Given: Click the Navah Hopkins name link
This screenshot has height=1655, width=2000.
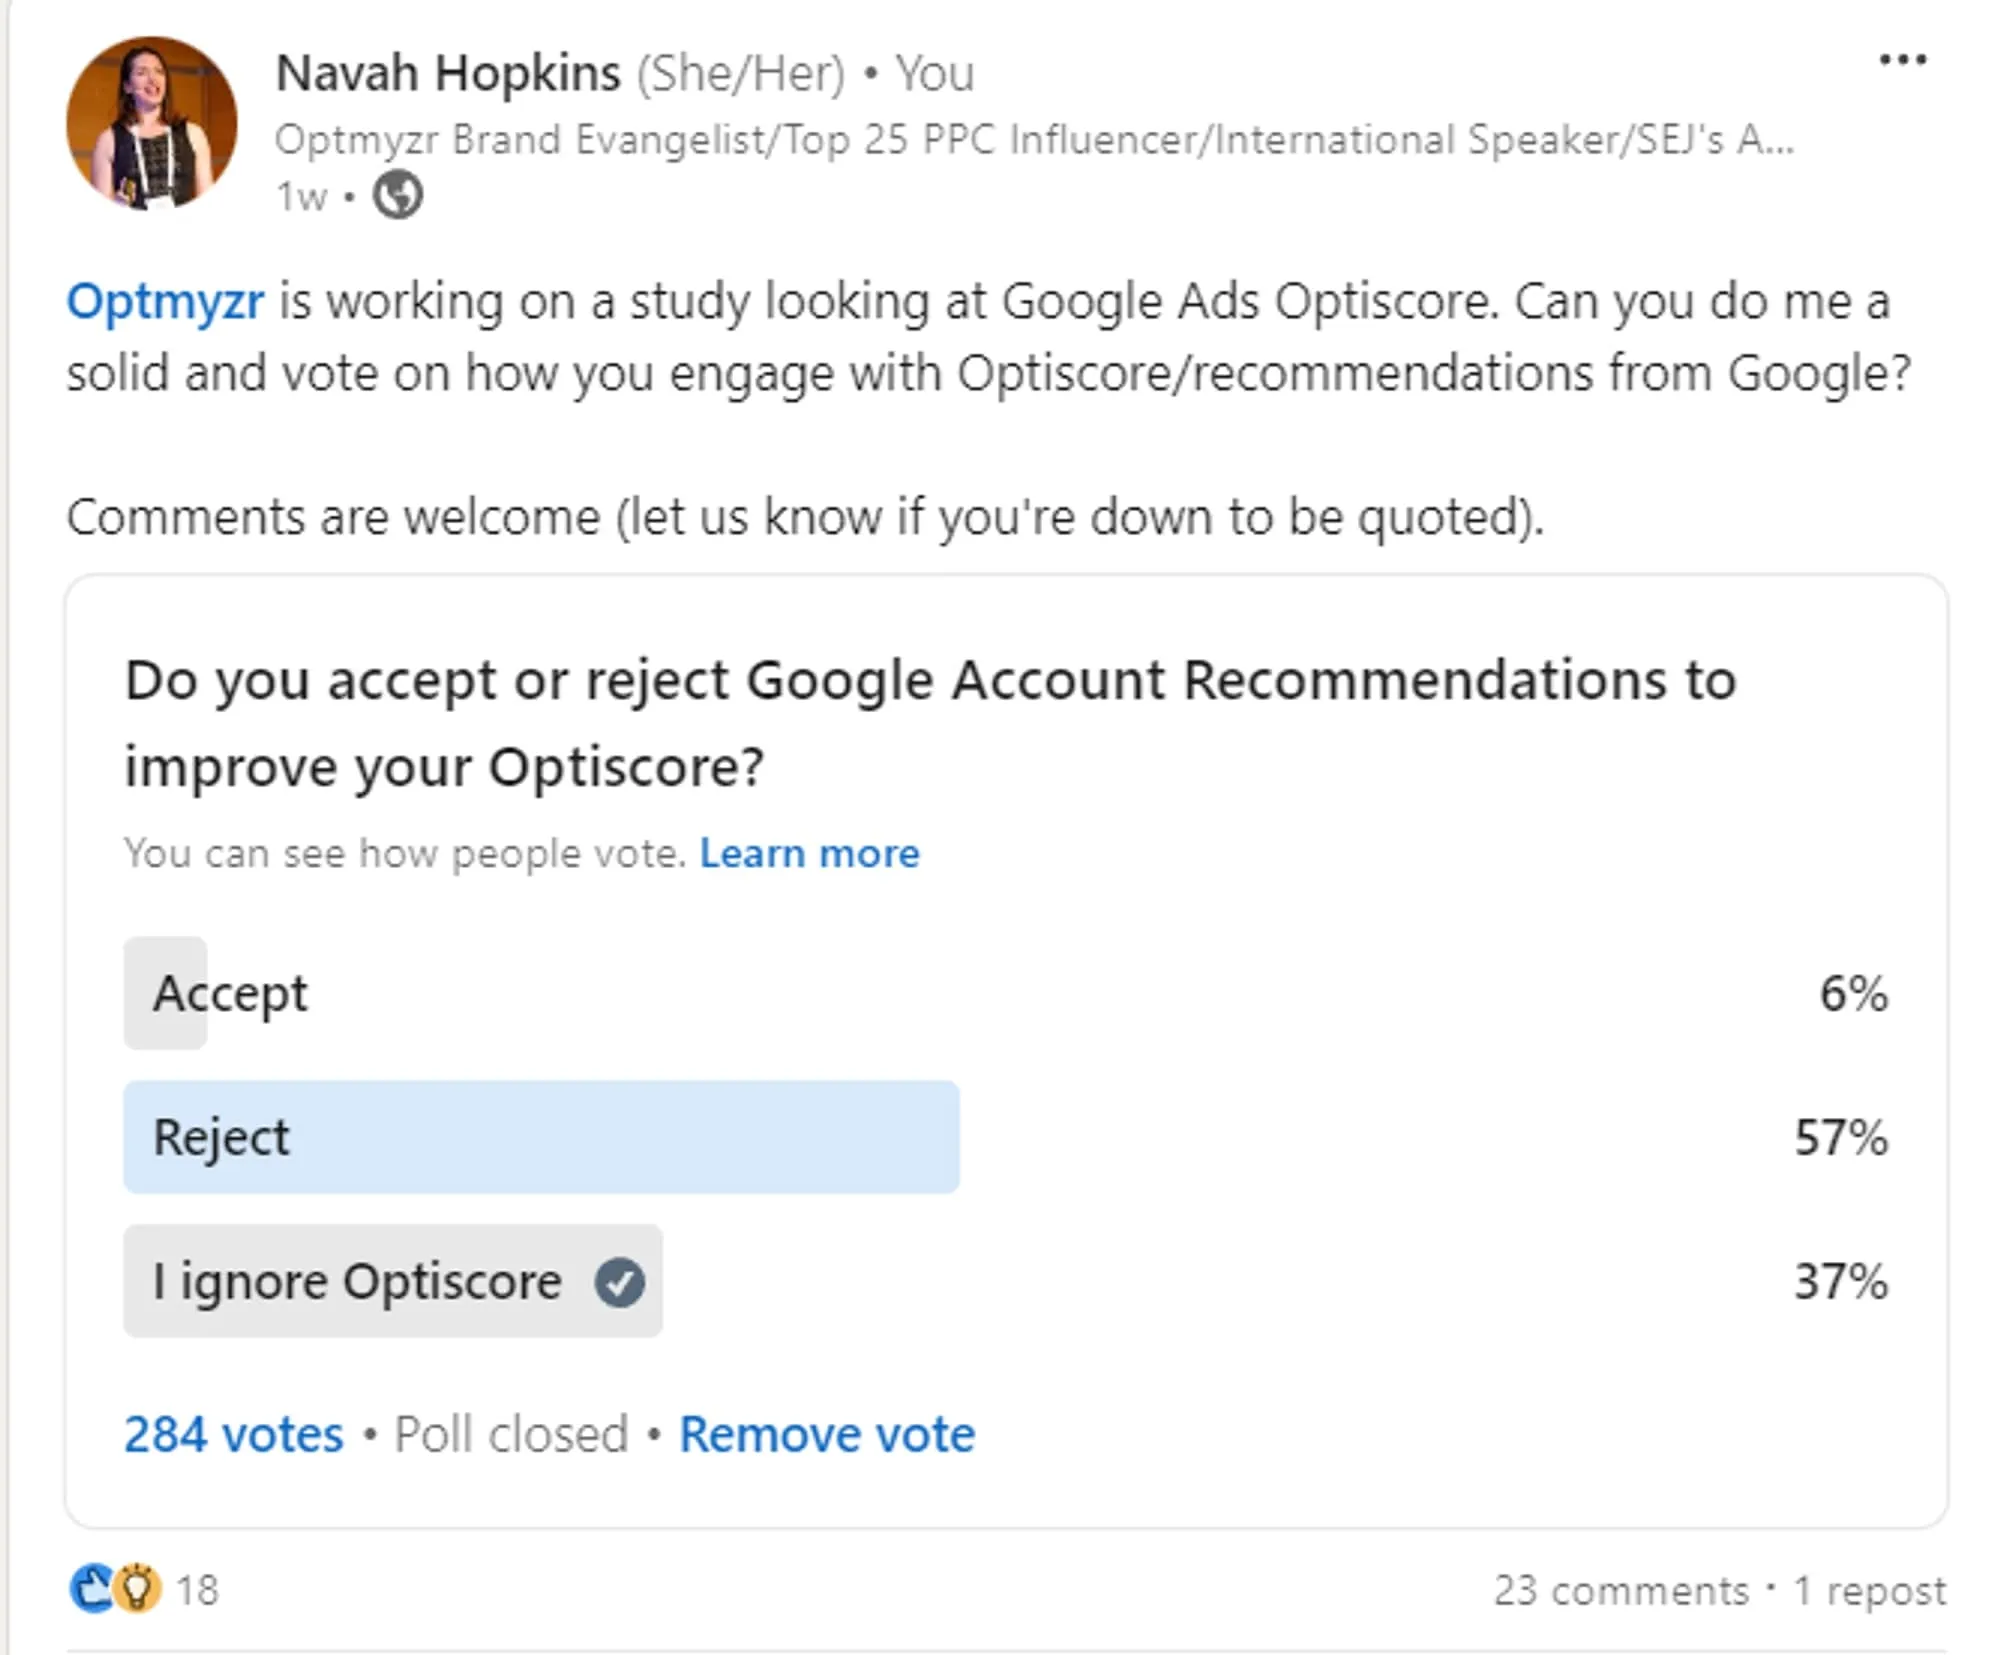Looking at the screenshot, I should tap(448, 73).
